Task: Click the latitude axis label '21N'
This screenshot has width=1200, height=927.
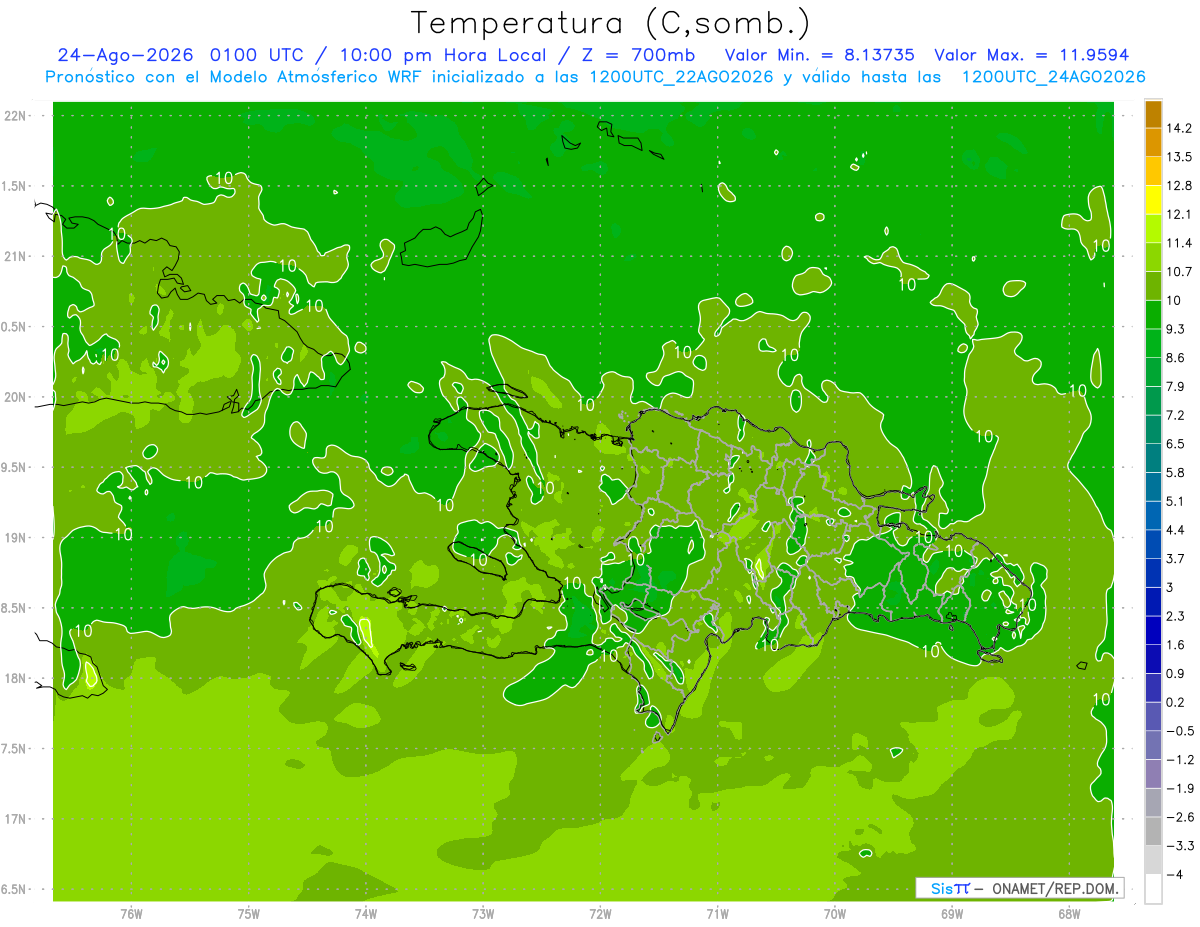Action: coord(16,257)
